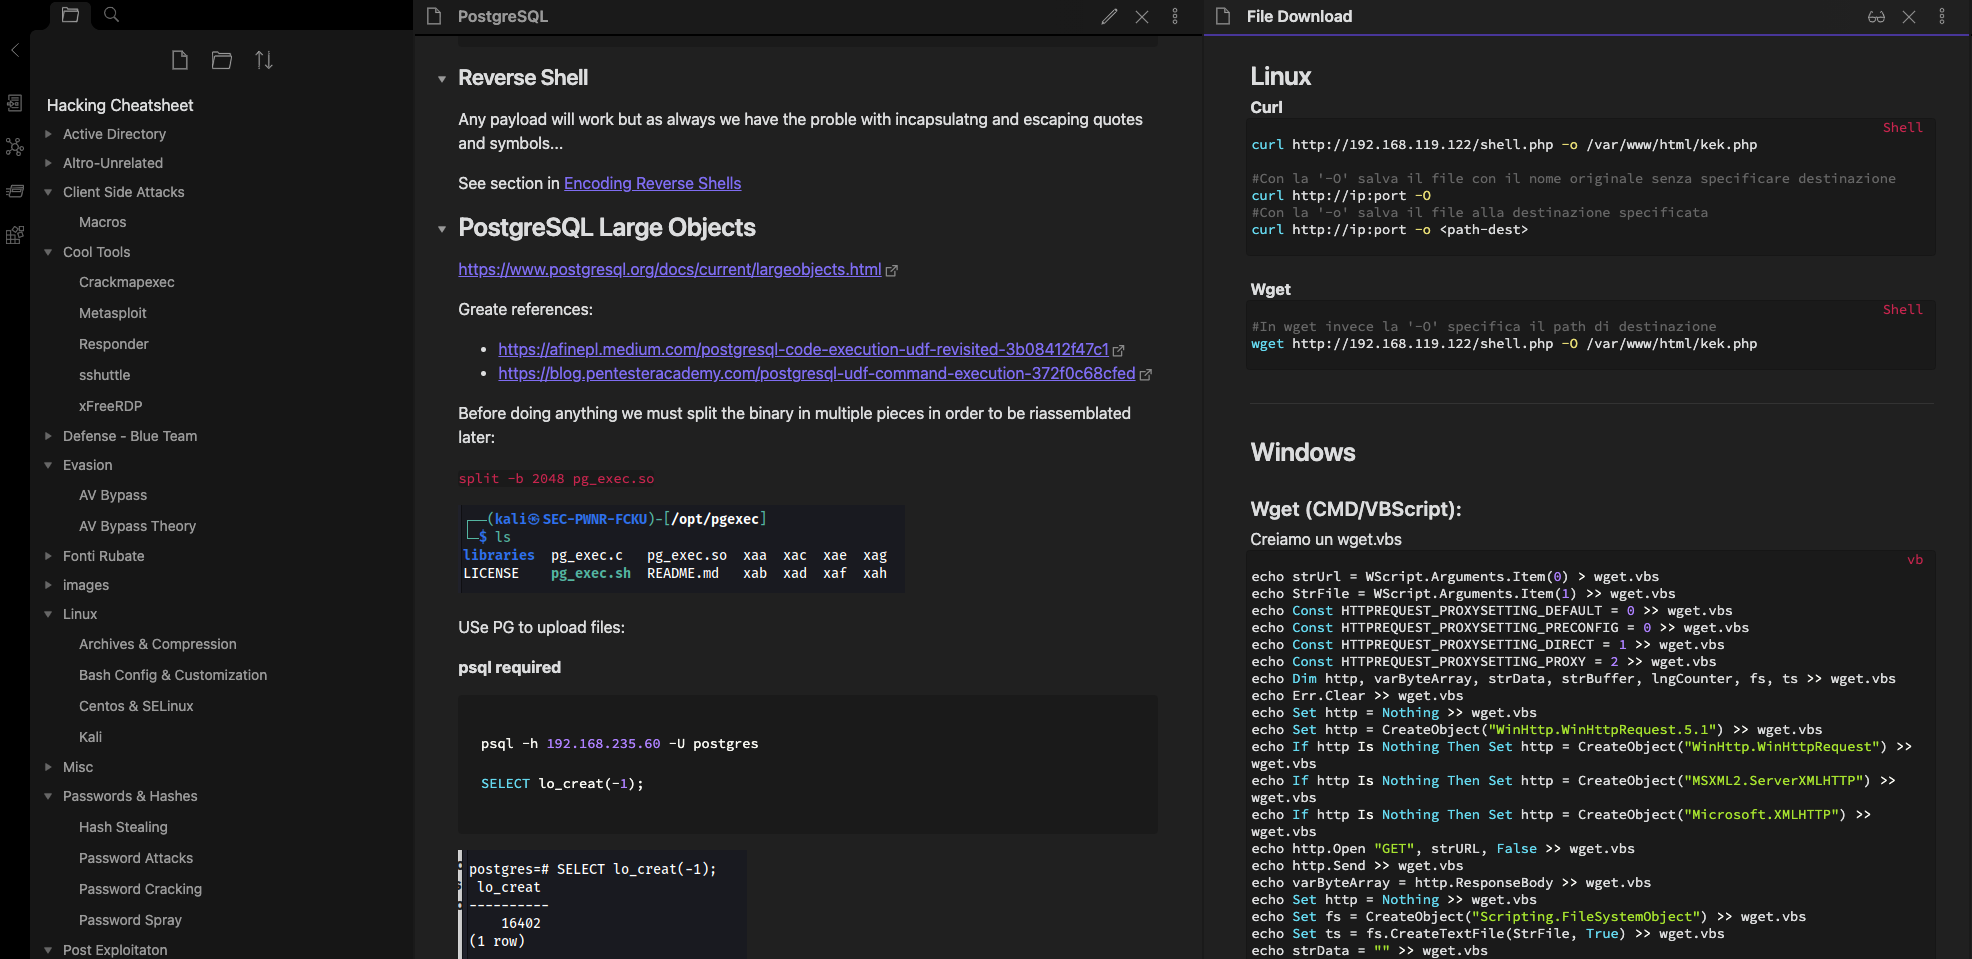Click the Hacking Cheatsheet vault title
Viewport: 1972px width, 959px height.
pyautogui.click(x=120, y=105)
